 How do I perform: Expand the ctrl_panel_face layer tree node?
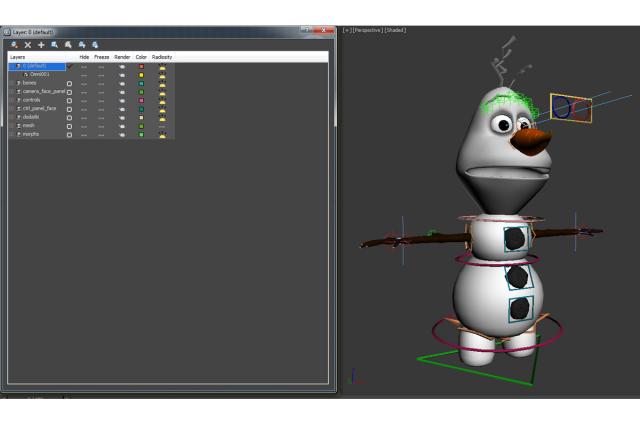(x=11, y=109)
